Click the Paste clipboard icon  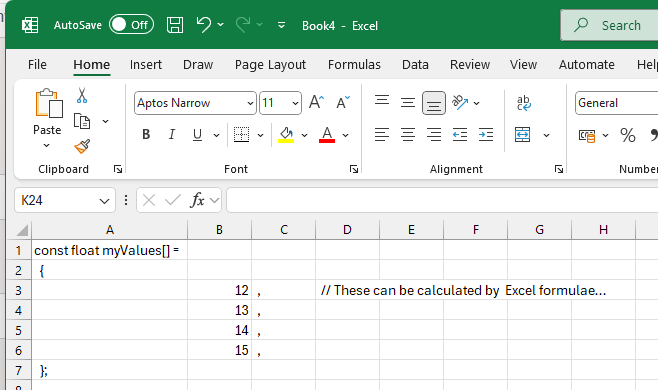tap(49, 103)
